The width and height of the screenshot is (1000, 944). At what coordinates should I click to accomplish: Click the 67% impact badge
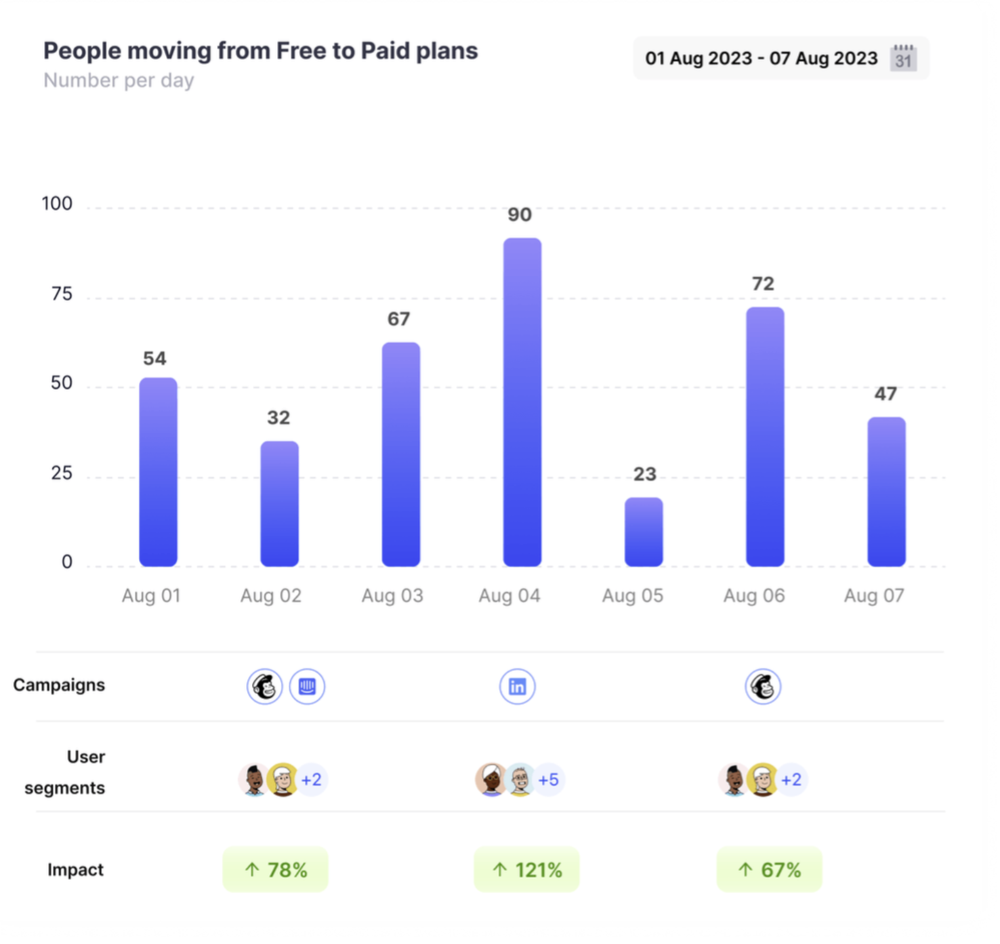(x=769, y=870)
